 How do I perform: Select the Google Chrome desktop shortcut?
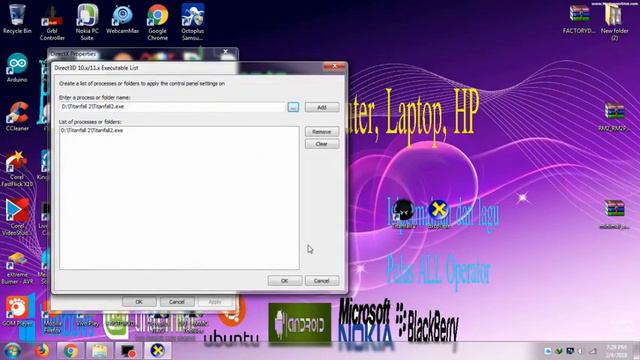(158, 22)
